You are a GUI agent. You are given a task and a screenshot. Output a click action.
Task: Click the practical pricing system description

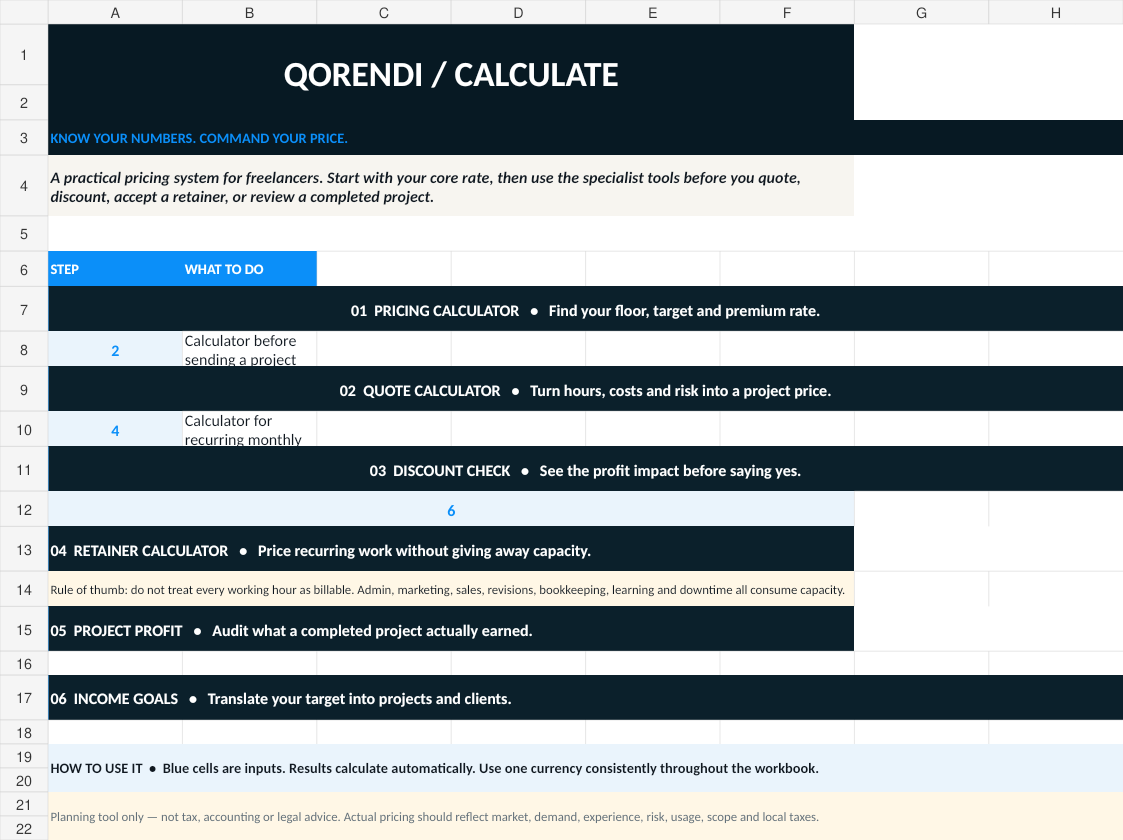point(451,185)
